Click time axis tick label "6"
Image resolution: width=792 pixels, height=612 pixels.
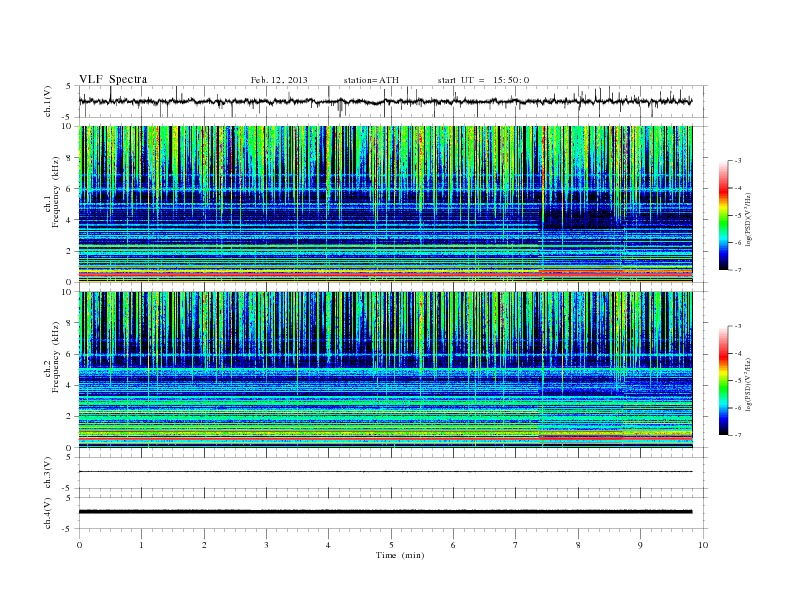click(x=453, y=545)
